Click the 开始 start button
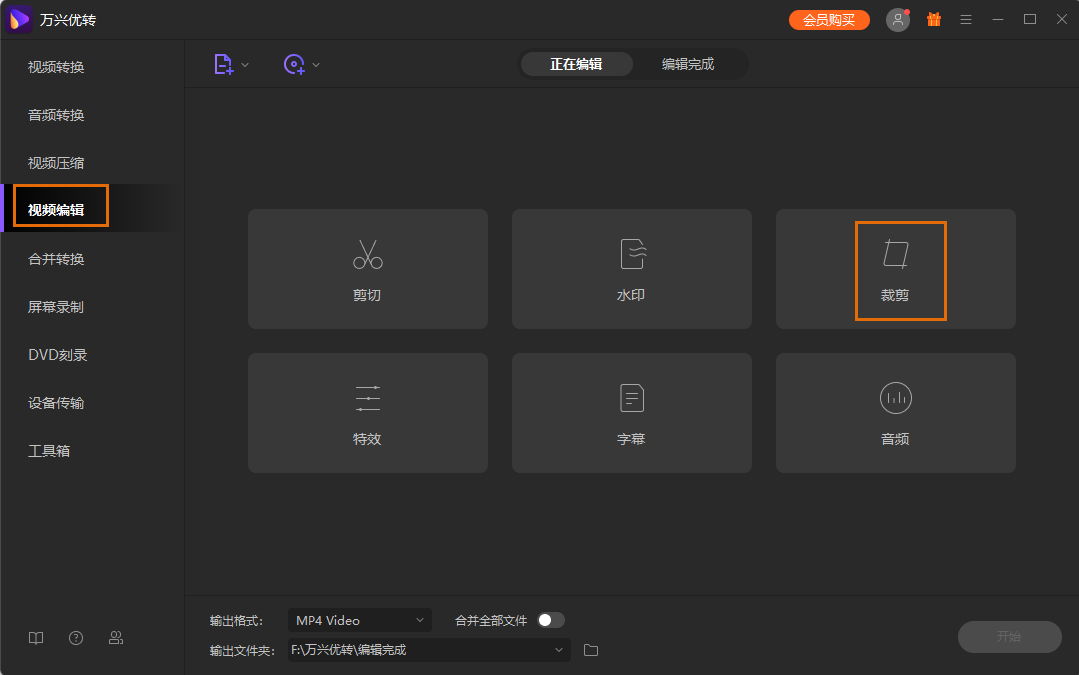 coord(1009,637)
